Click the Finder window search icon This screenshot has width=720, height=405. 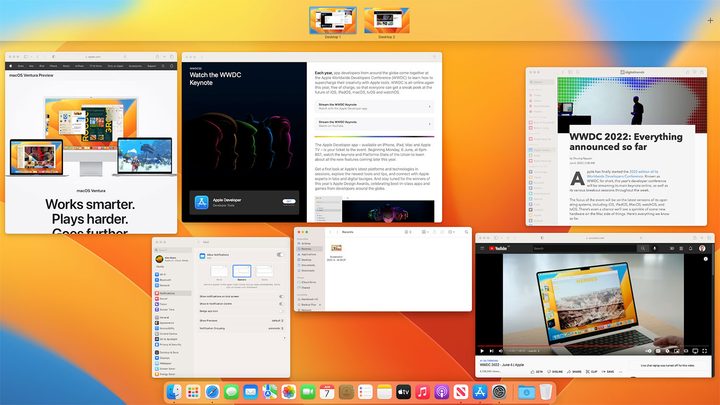[466, 232]
